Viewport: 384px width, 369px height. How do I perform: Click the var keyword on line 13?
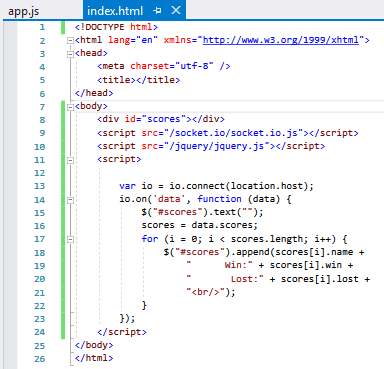127,186
